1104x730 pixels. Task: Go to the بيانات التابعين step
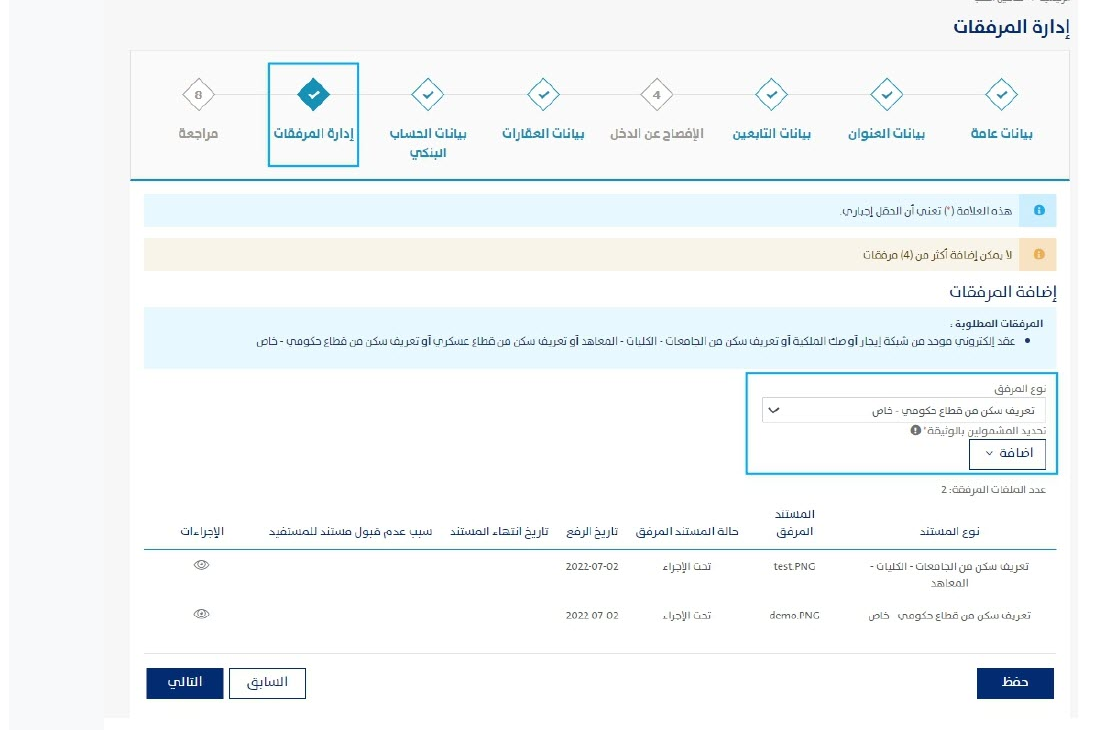pos(771,134)
